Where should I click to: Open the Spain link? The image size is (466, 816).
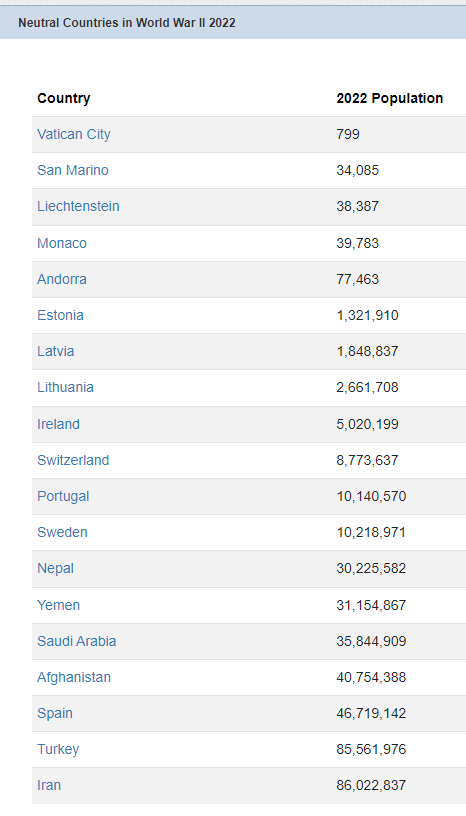pos(55,713)
